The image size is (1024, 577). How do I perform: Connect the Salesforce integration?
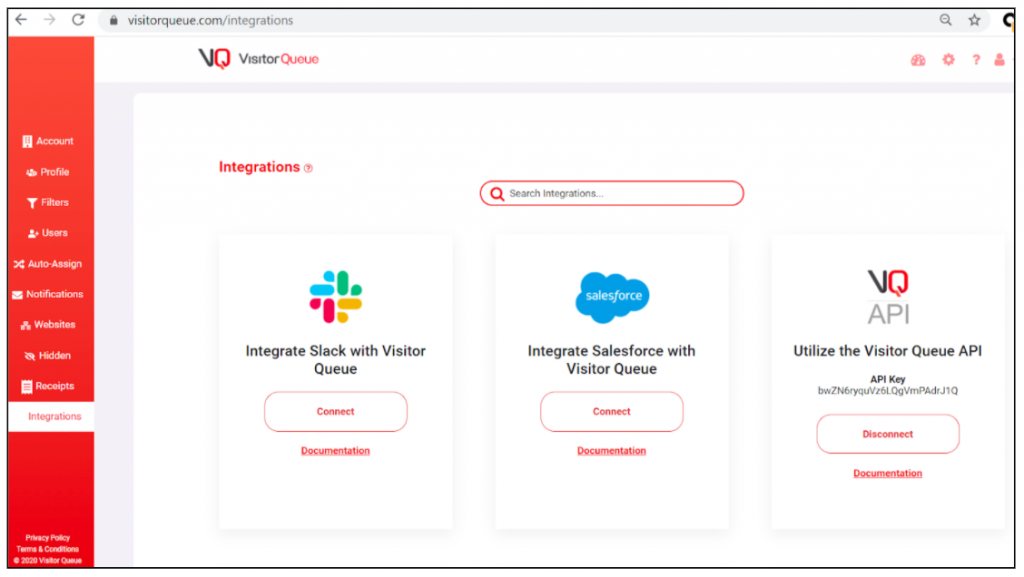[x=612, y=412]
